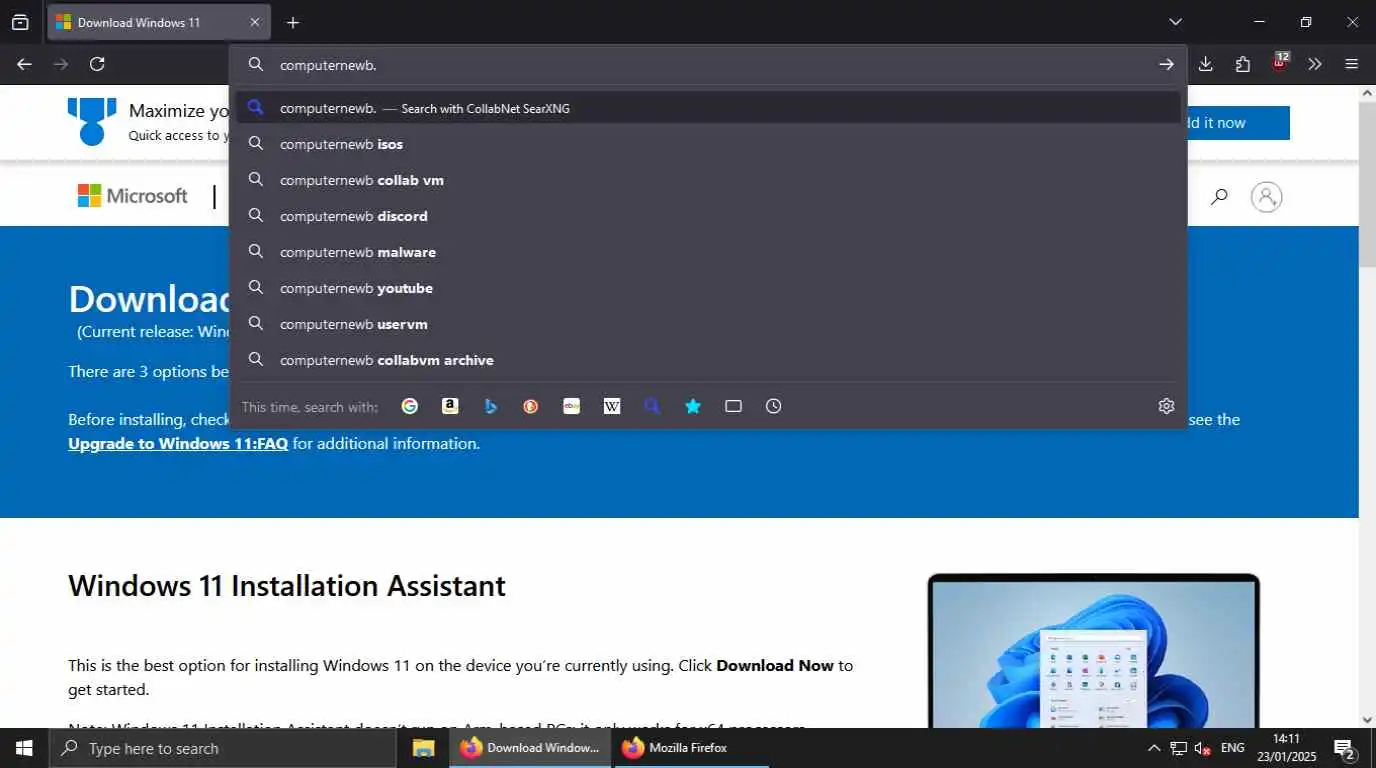Open muted volume tray icon

pos(1203,748)
